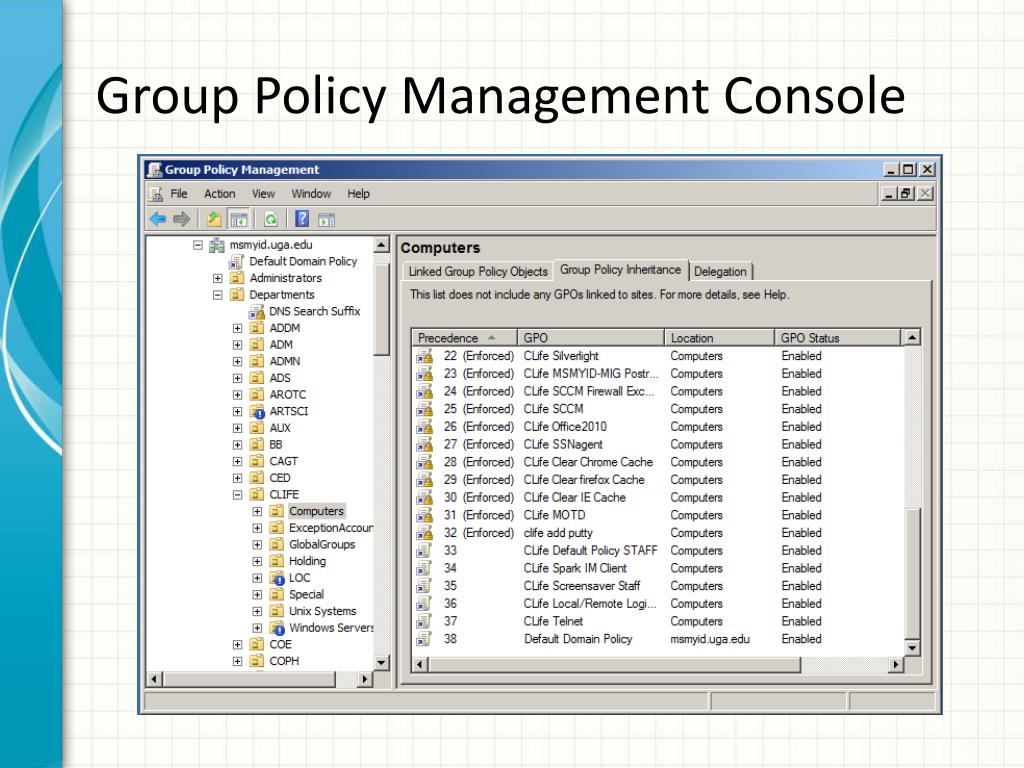Click the GPO list's horizontal scroll left arrow
The height and width of the screenshot is (768, 1024).
(420, 665)
